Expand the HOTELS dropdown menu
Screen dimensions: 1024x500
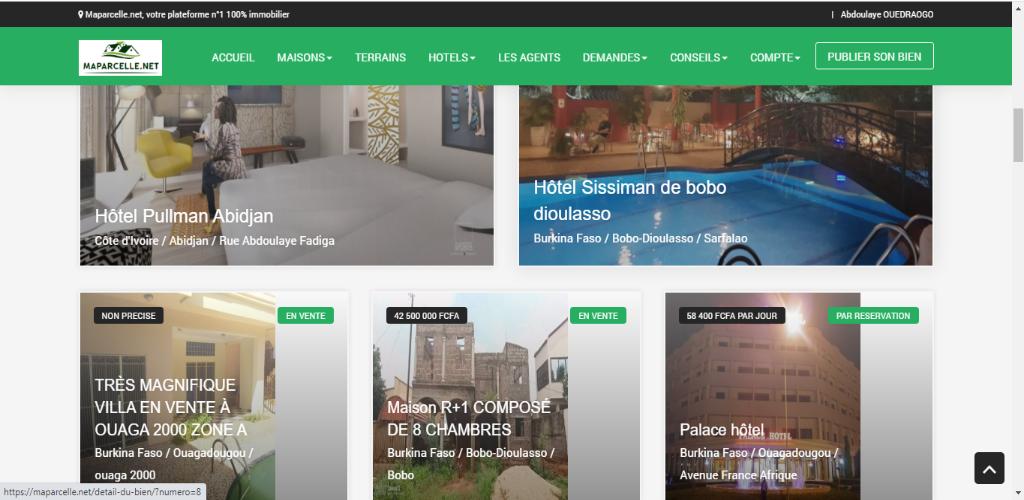(452, 57)
